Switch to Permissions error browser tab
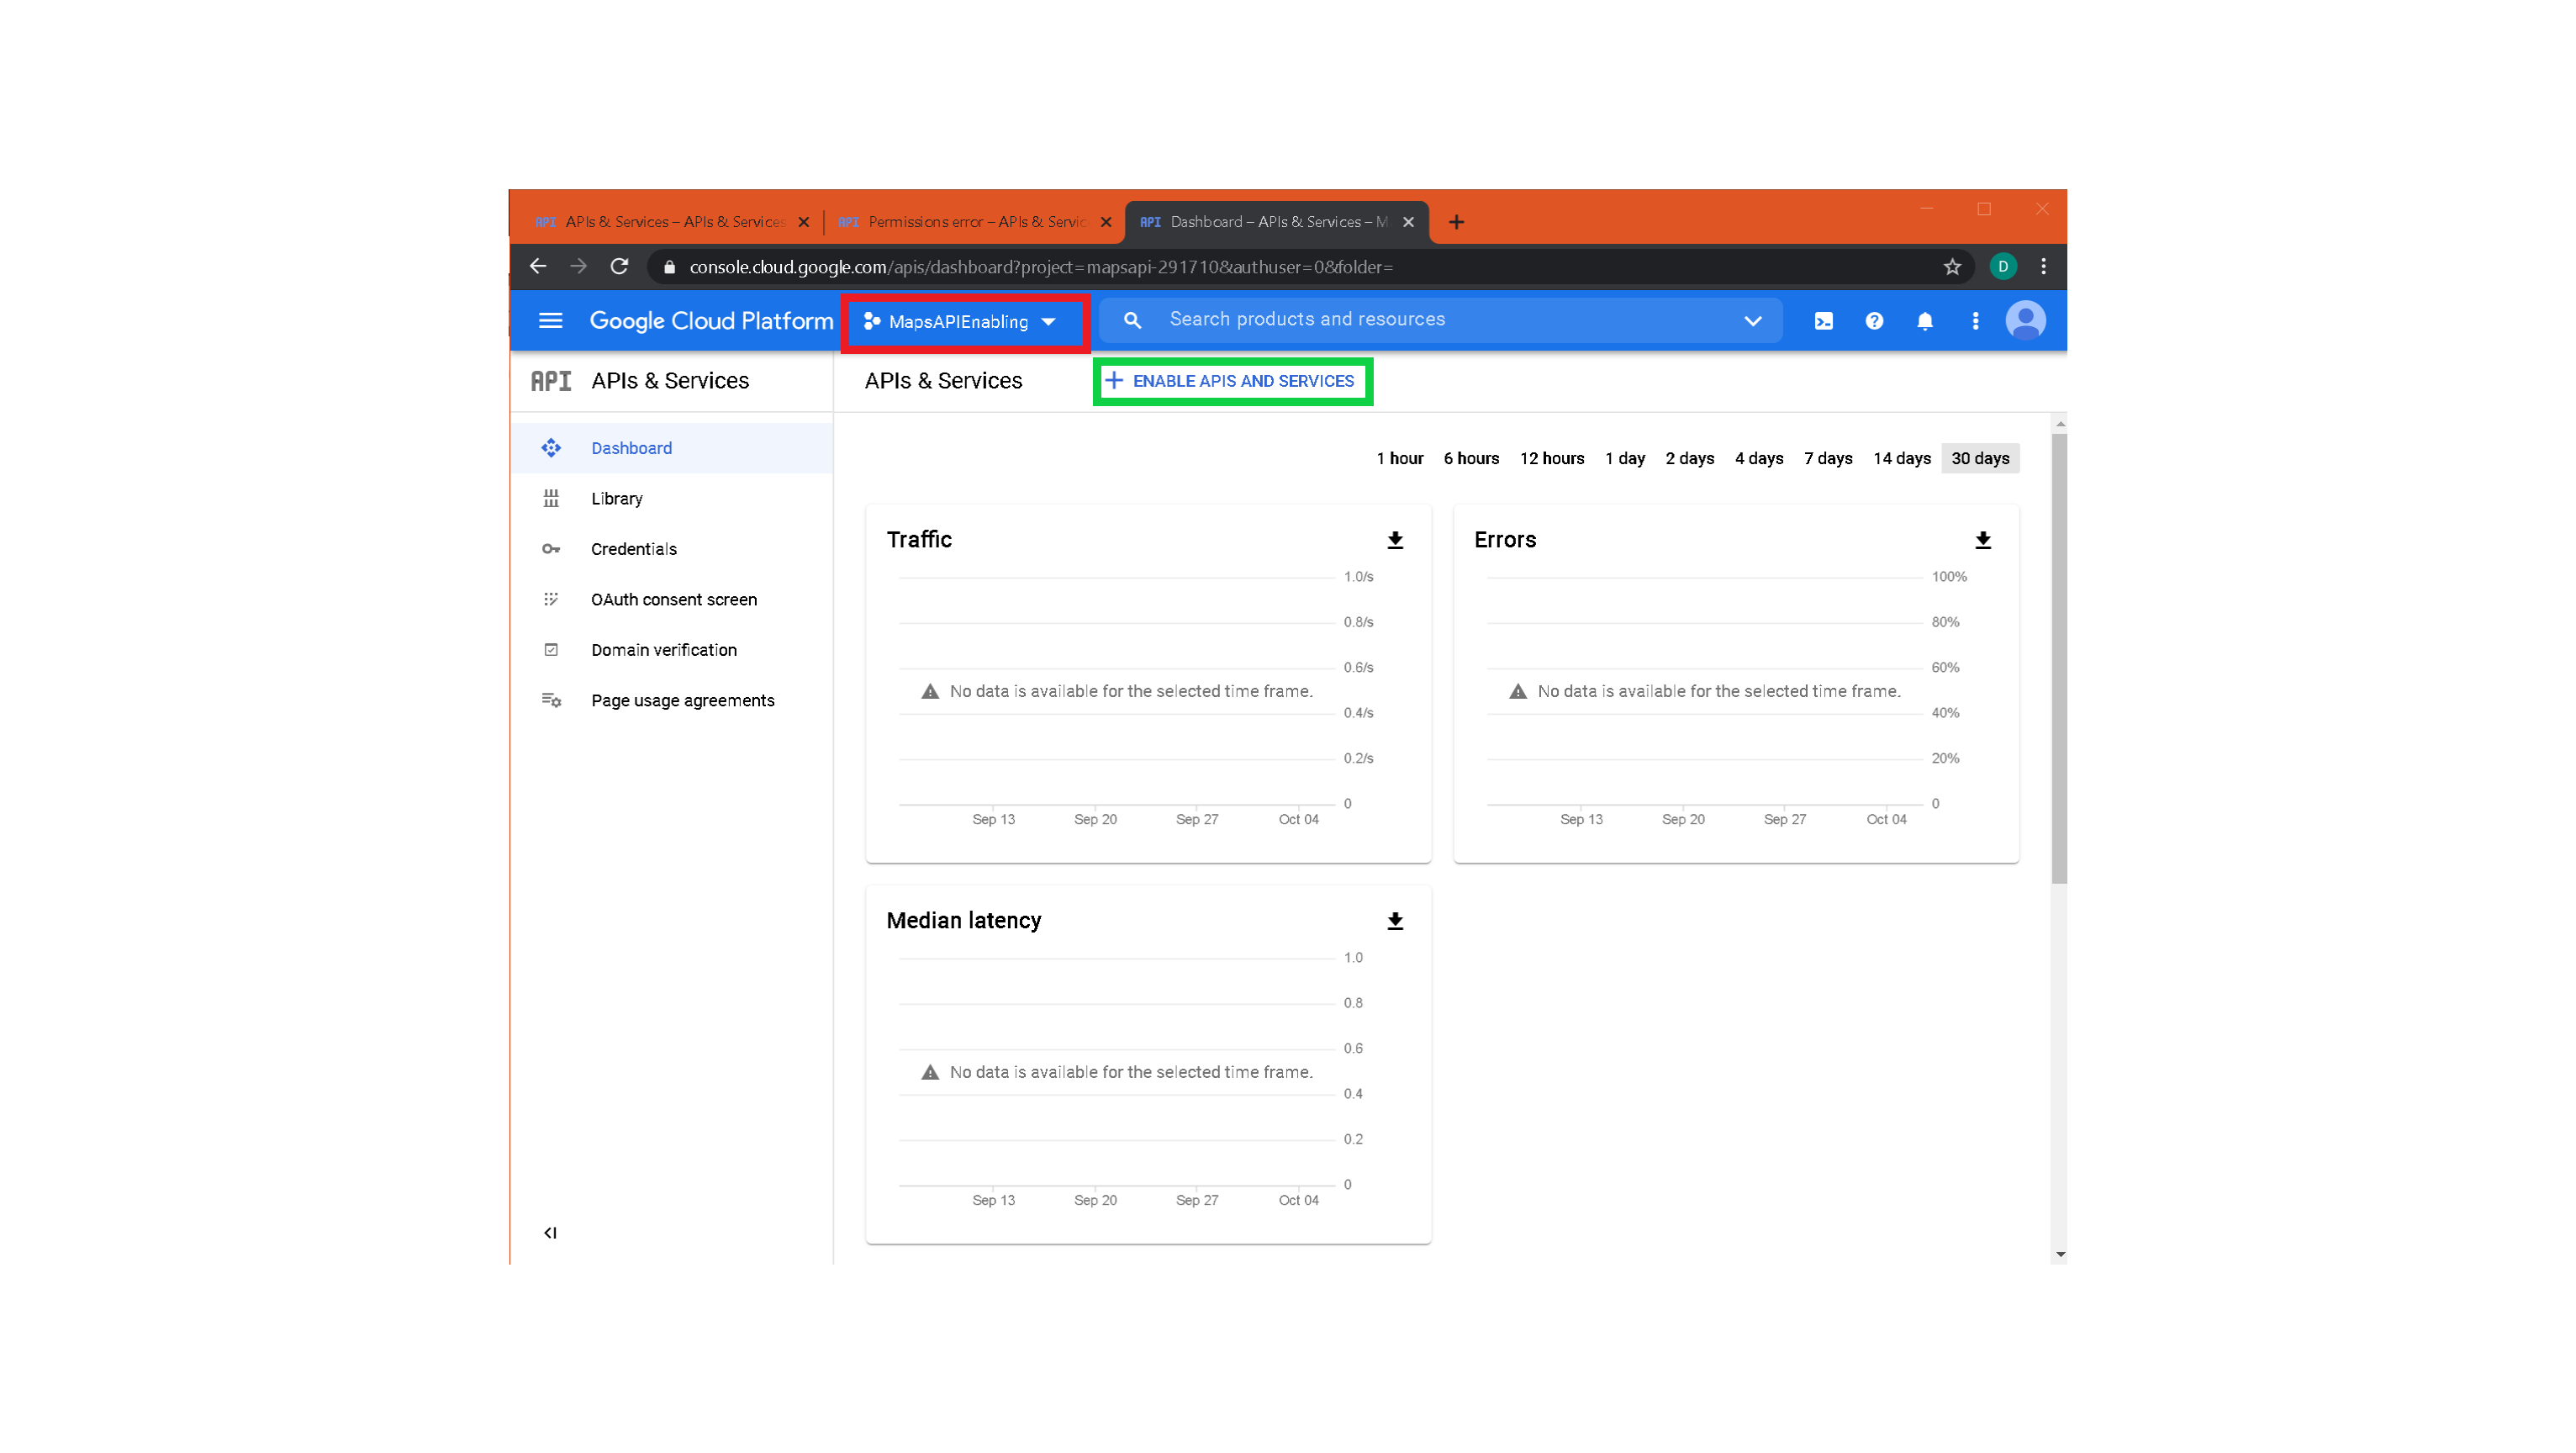 (x=965, y=222)
